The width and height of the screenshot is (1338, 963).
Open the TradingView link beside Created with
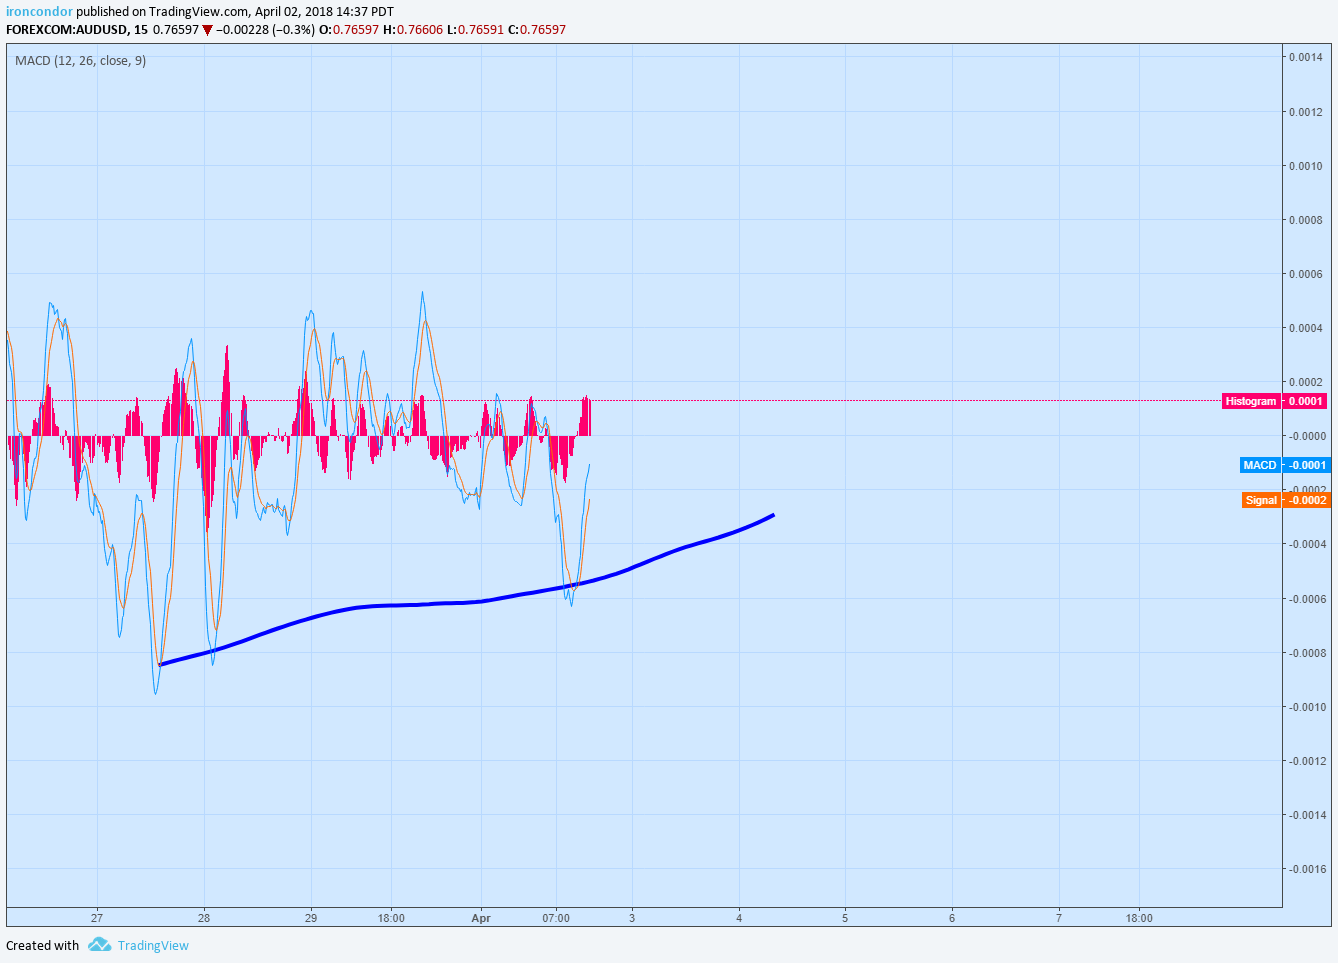153,945
